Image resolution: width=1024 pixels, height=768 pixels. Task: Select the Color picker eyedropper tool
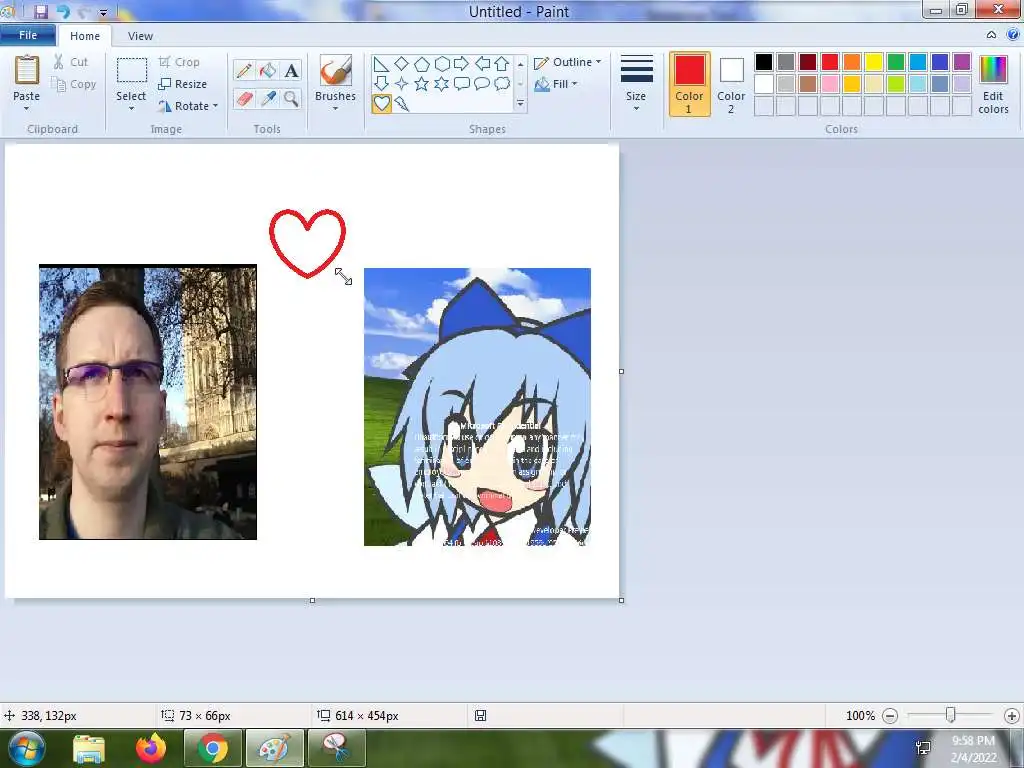pyautogui.click(x=268, y=99)
